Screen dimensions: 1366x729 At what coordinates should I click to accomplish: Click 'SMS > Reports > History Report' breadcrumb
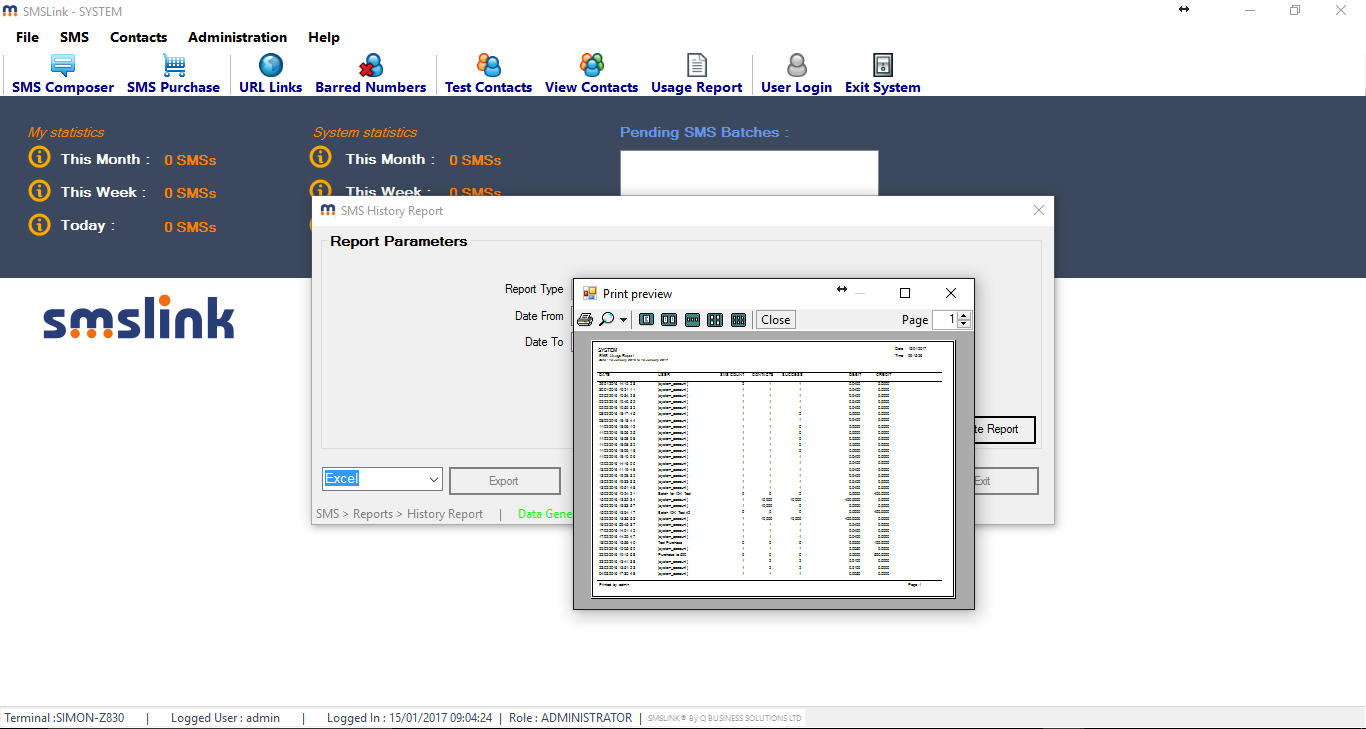click(399, 514)
